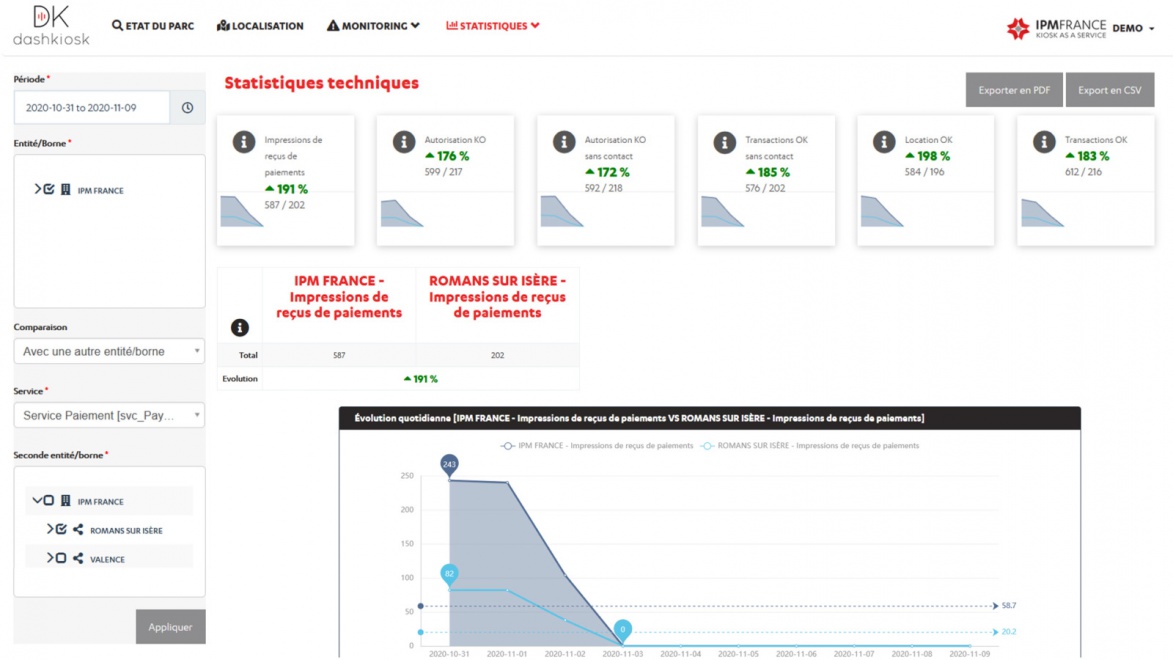
Task: Expand the IPM FRANCE node in Entité/Borne
Action: coord(37,189)
